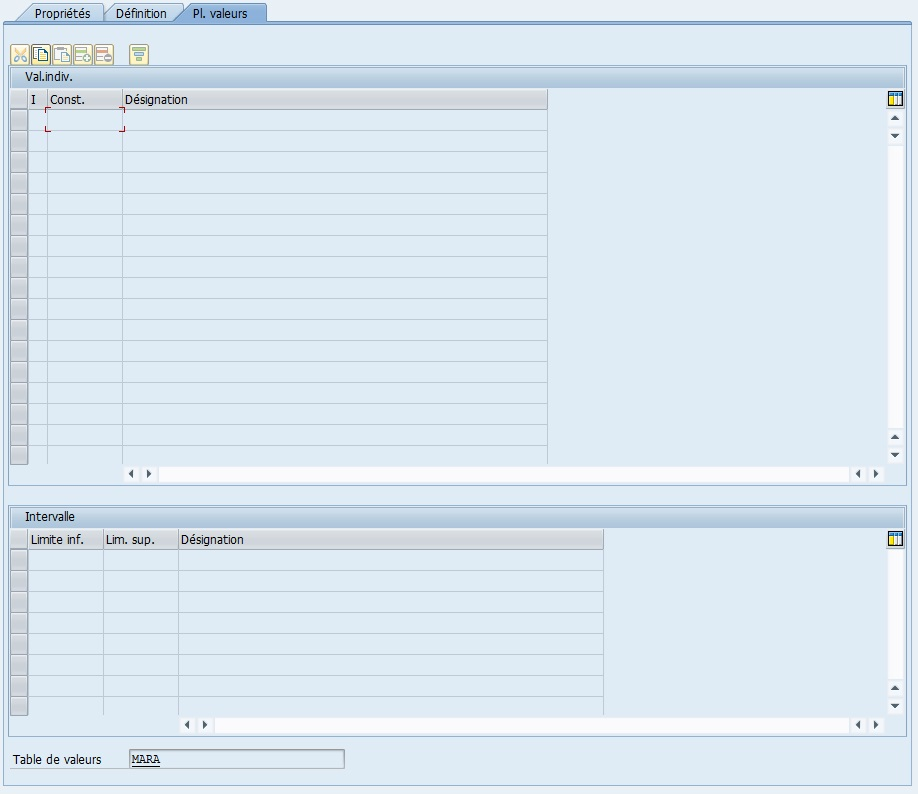Click the Désignation column header in Intervalle
The width and height of the screenshot is (918, 794).
pyautogui.click(x=390, y=539)
